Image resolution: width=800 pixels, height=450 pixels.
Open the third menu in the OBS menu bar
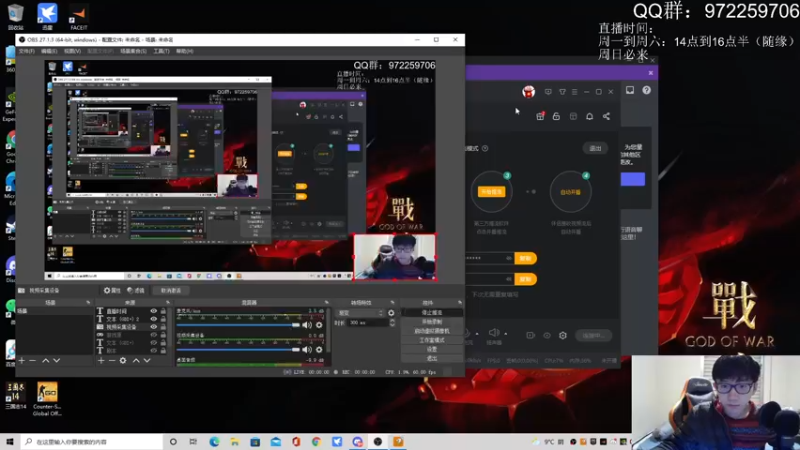(72, 51)
